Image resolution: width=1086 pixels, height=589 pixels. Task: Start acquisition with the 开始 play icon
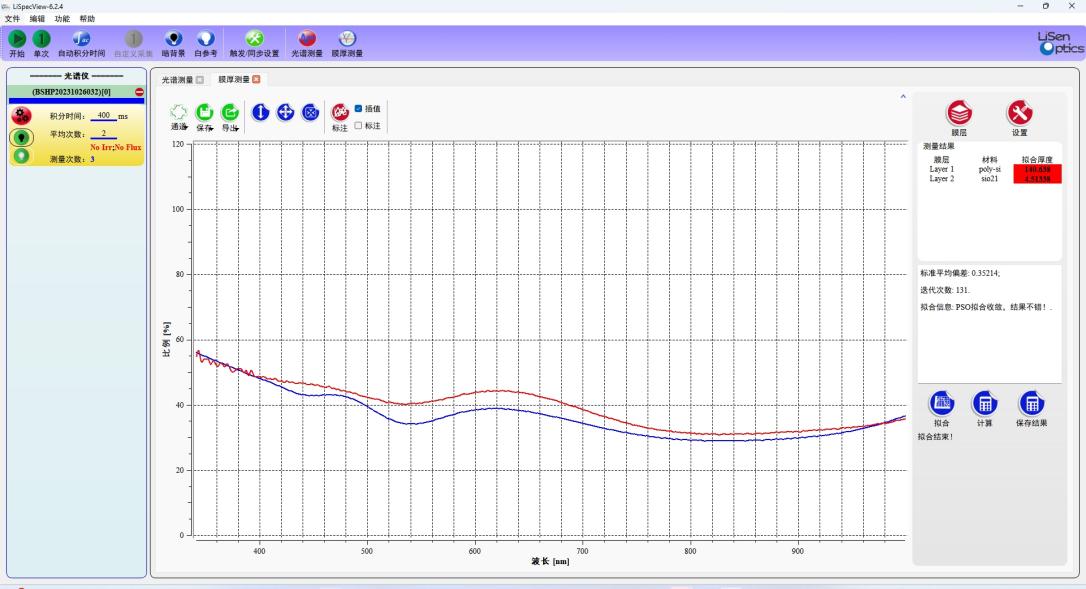pyautogui.click(x=17, y=39)
